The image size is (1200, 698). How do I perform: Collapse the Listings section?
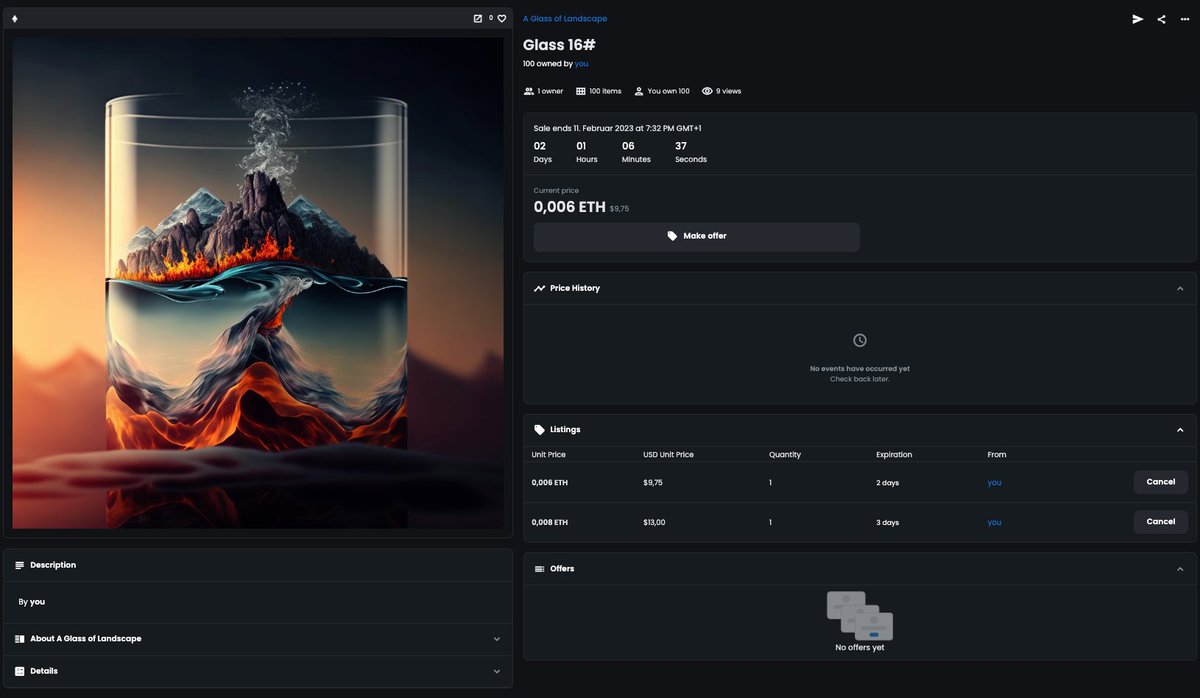1180,430
